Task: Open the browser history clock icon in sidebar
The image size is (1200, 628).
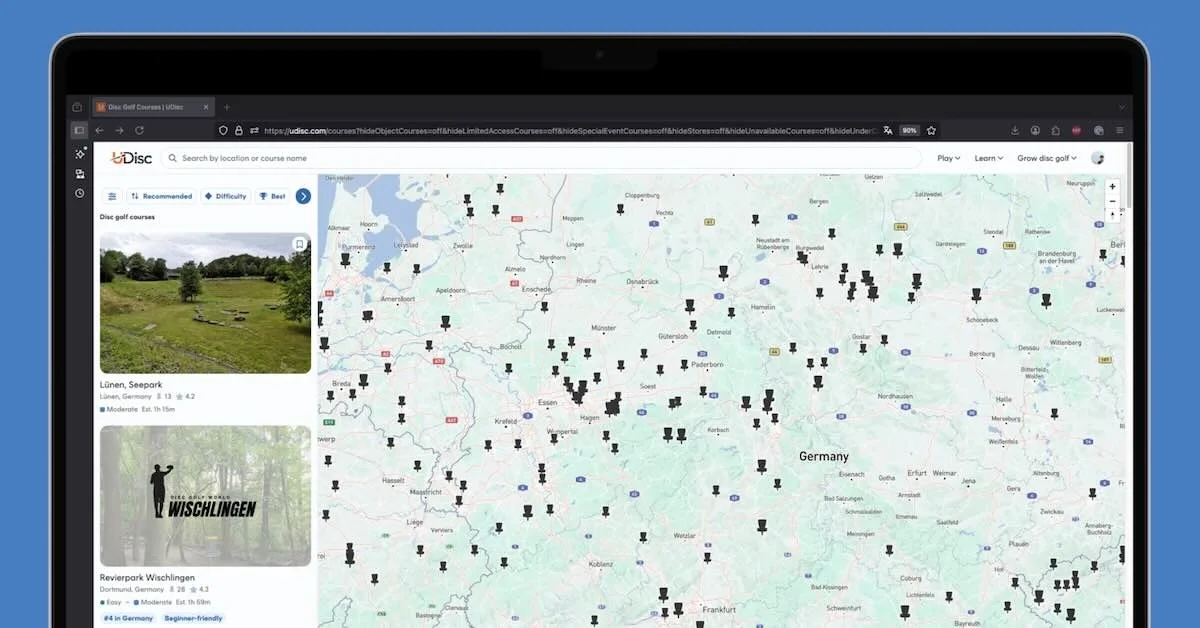Action: (79, 194)
